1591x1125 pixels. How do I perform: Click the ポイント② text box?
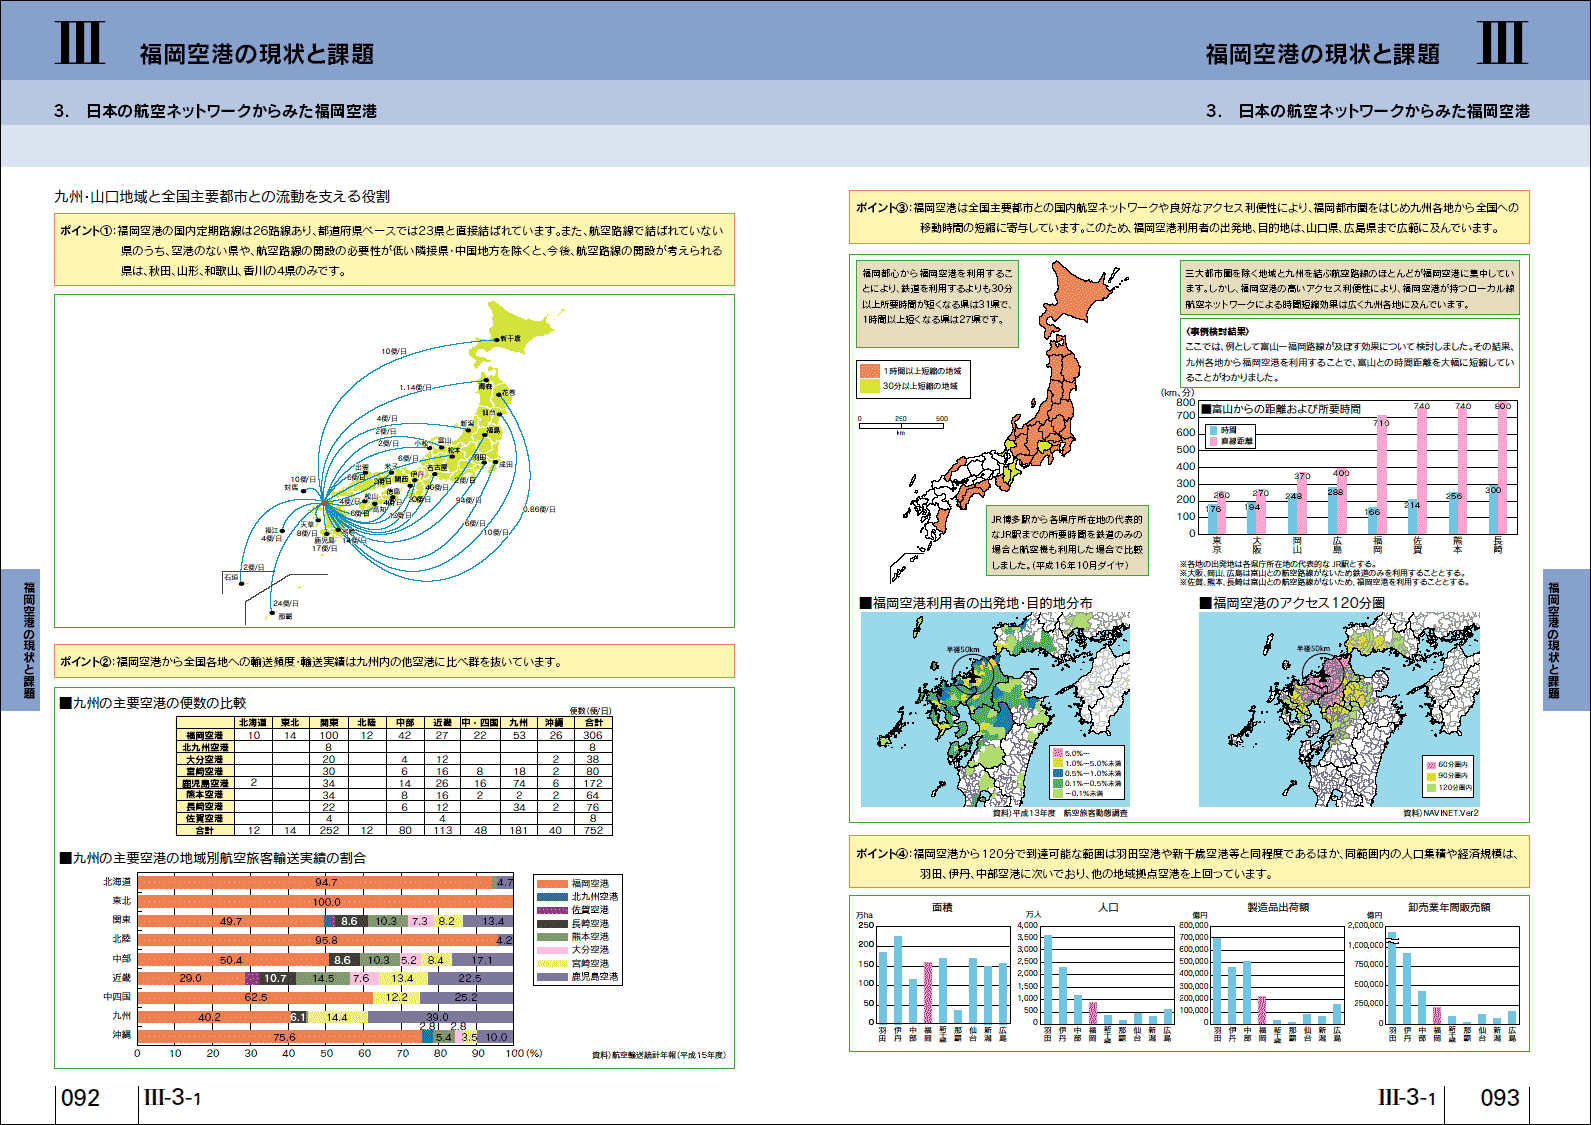[x=394, y=661]
